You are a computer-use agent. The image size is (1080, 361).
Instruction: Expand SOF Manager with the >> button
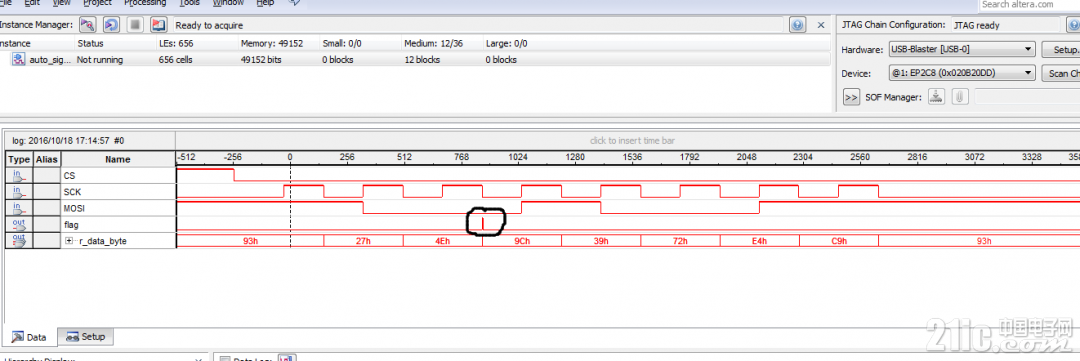pos(851,96)
